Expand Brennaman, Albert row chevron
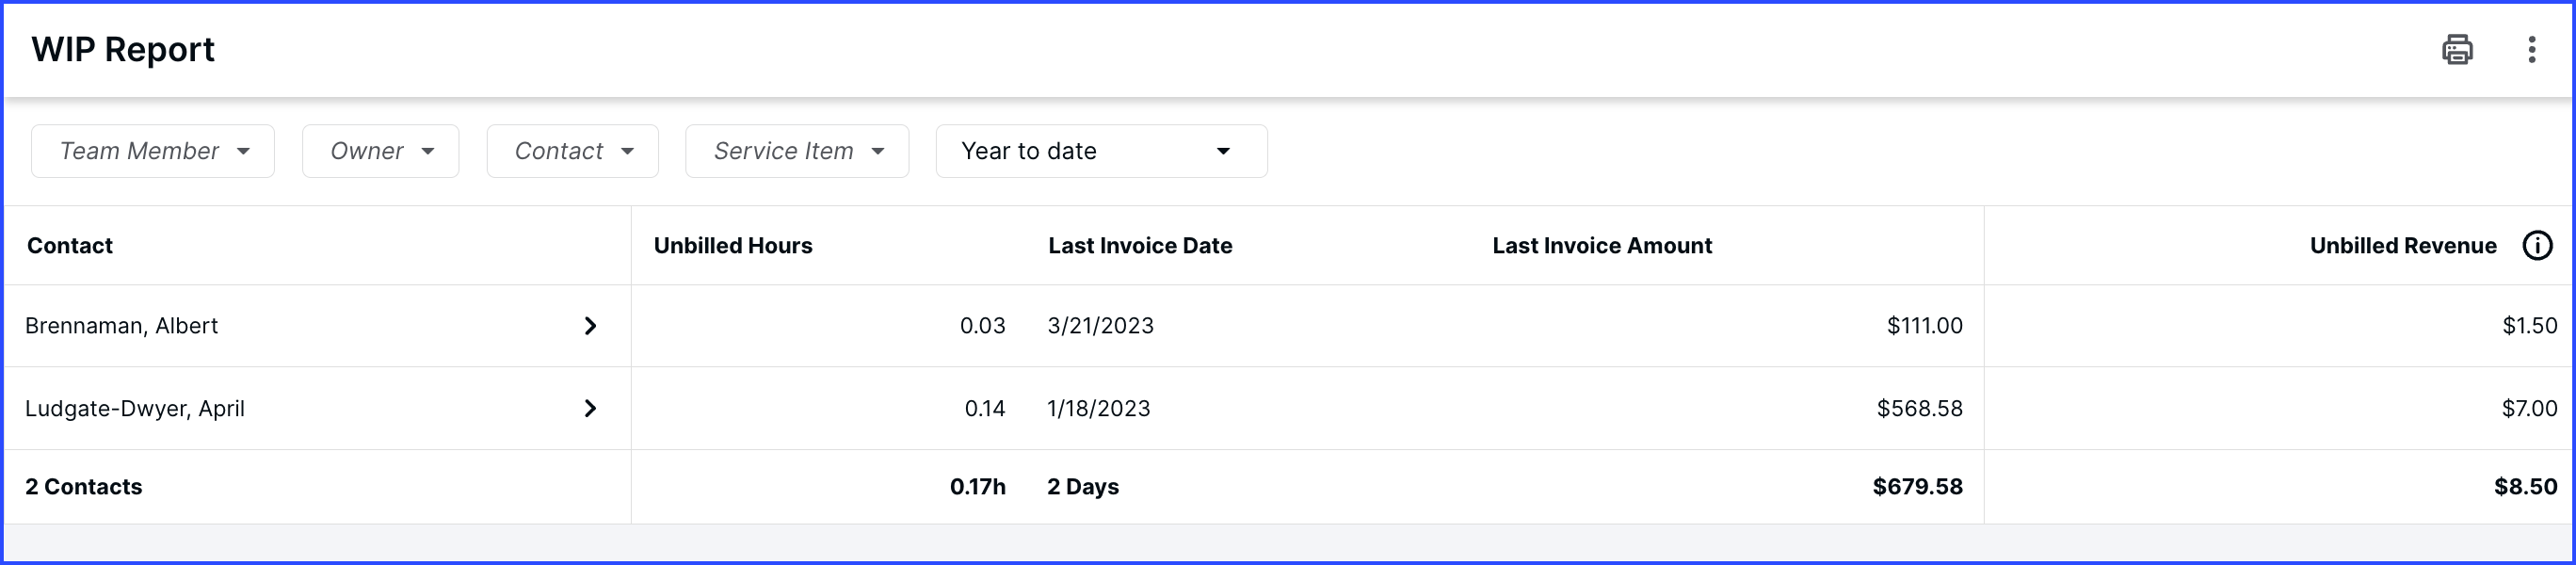2576x565 pixels. [590, 326]
